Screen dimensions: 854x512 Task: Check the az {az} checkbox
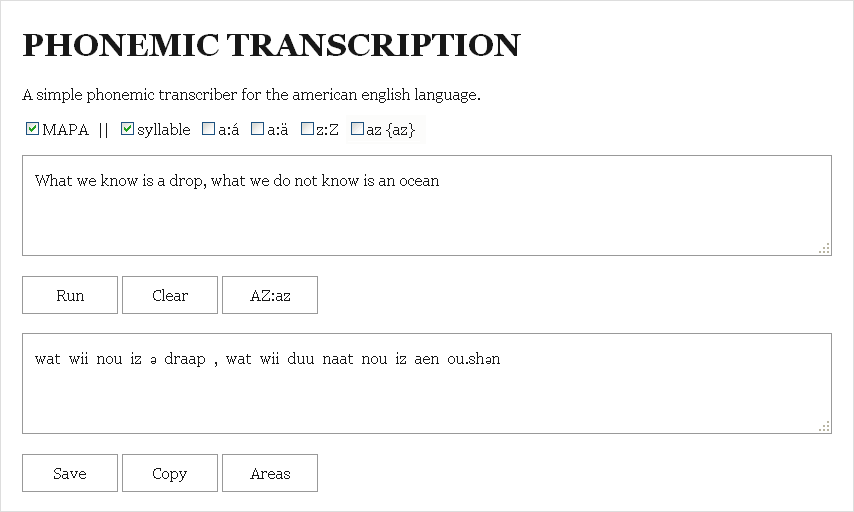(358, 129)
